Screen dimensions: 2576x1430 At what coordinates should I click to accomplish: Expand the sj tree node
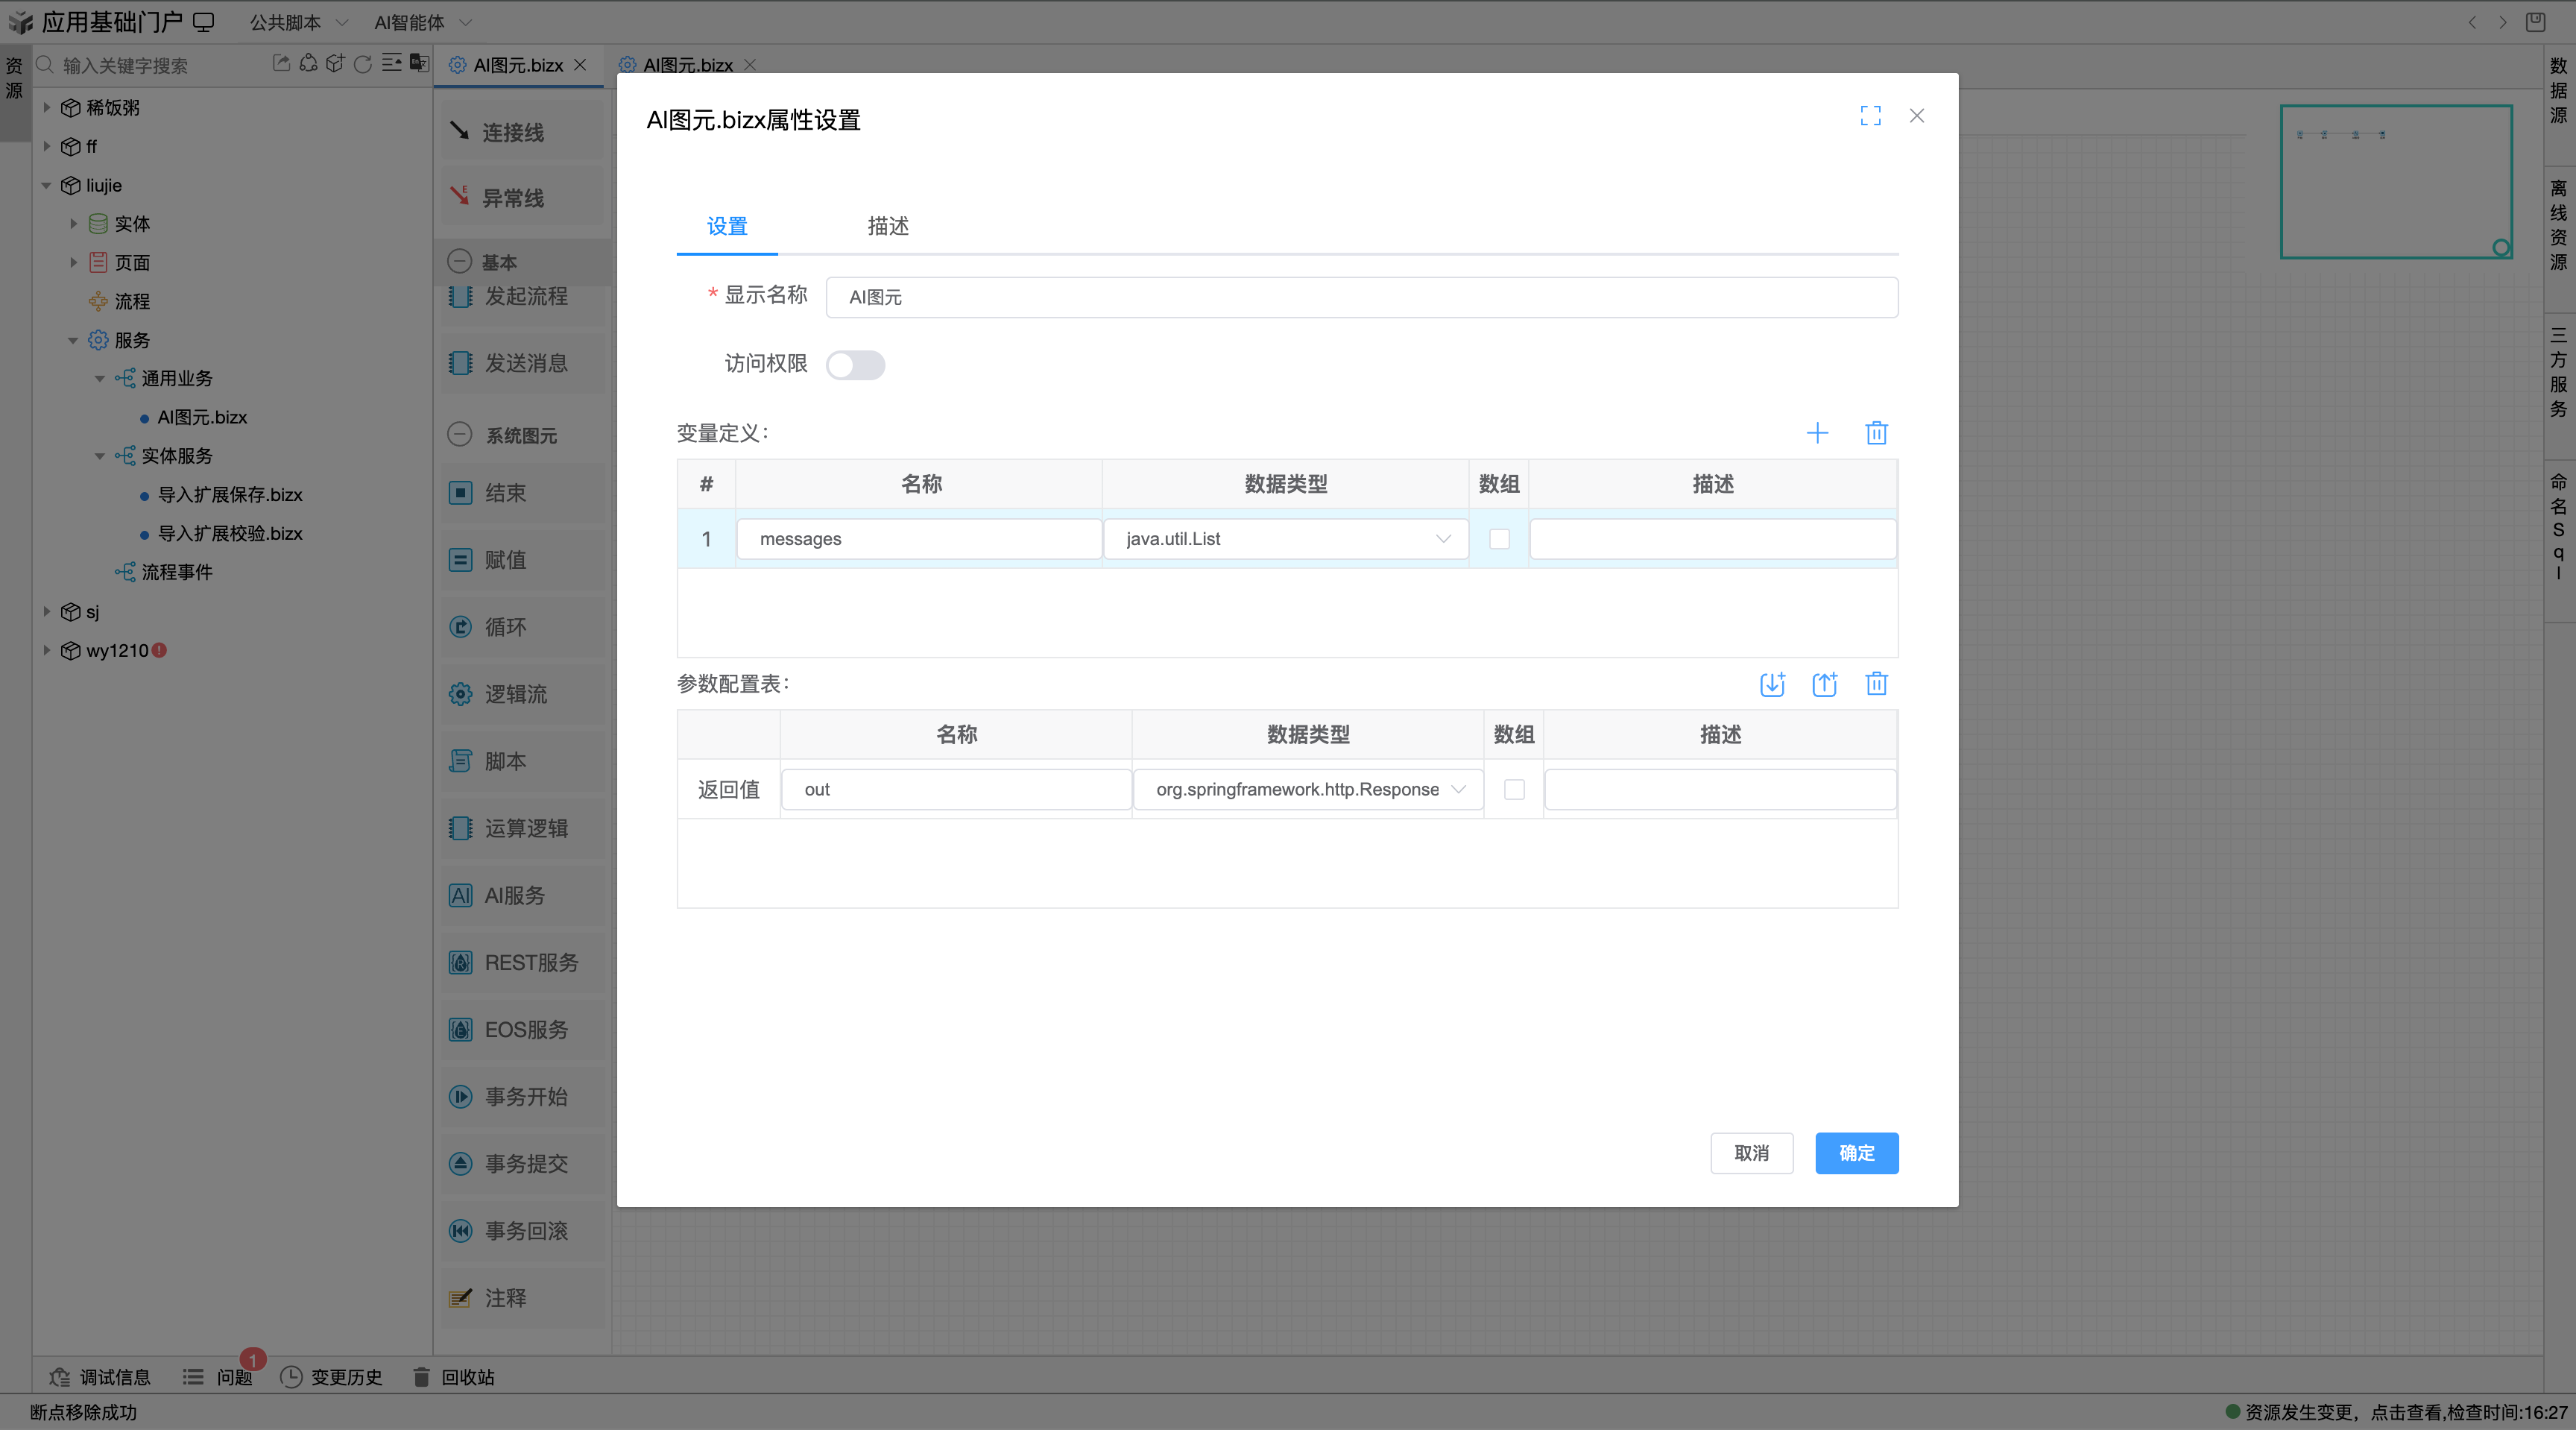(47, 611)
